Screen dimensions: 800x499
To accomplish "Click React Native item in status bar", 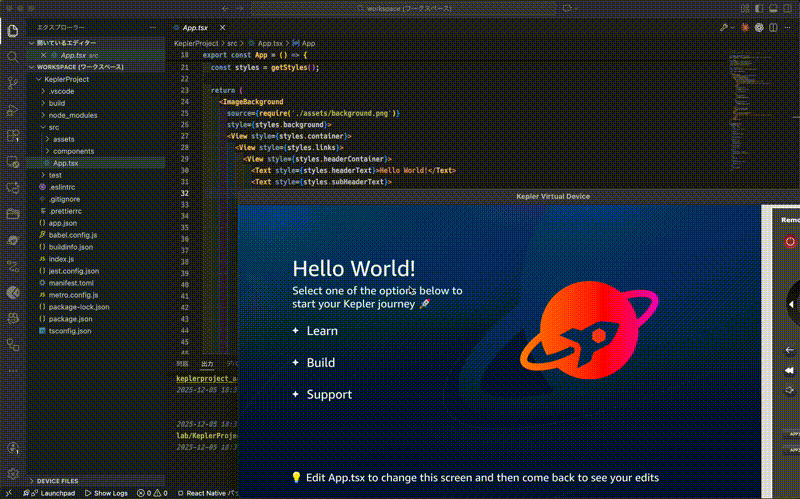I will click(x=207, y=493).
